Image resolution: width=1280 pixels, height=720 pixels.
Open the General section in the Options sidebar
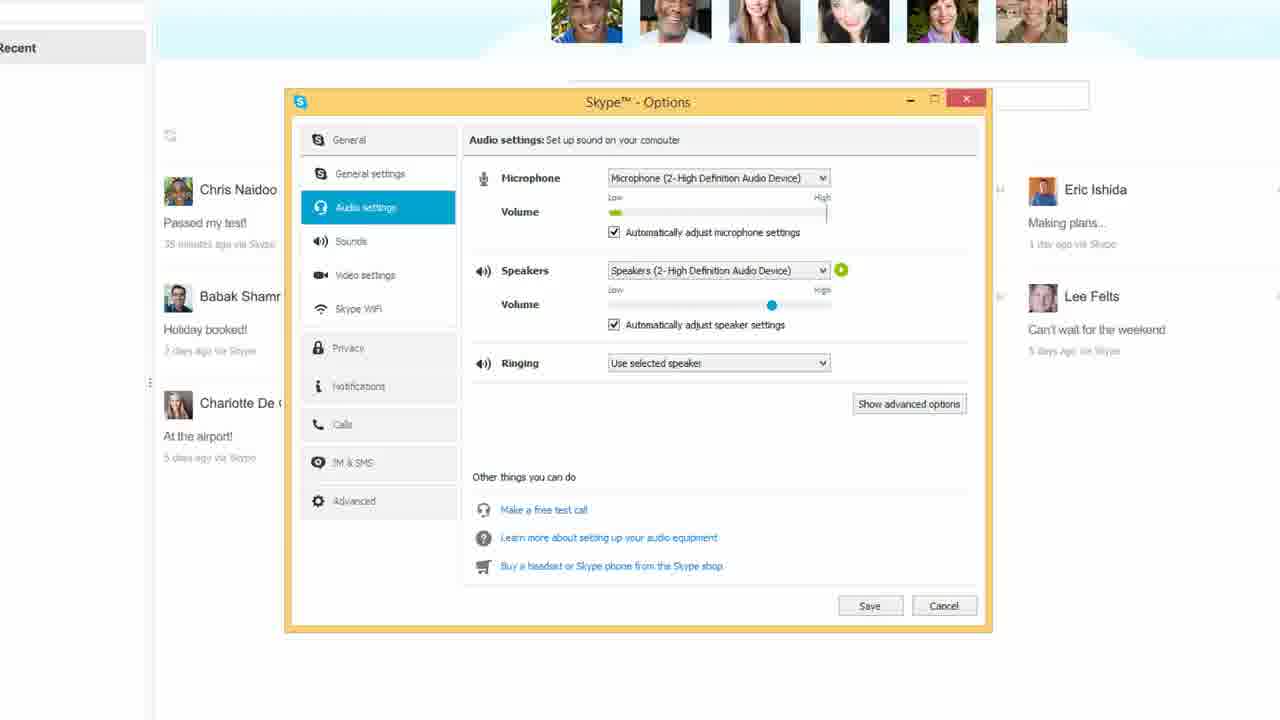tap(379, 140)
